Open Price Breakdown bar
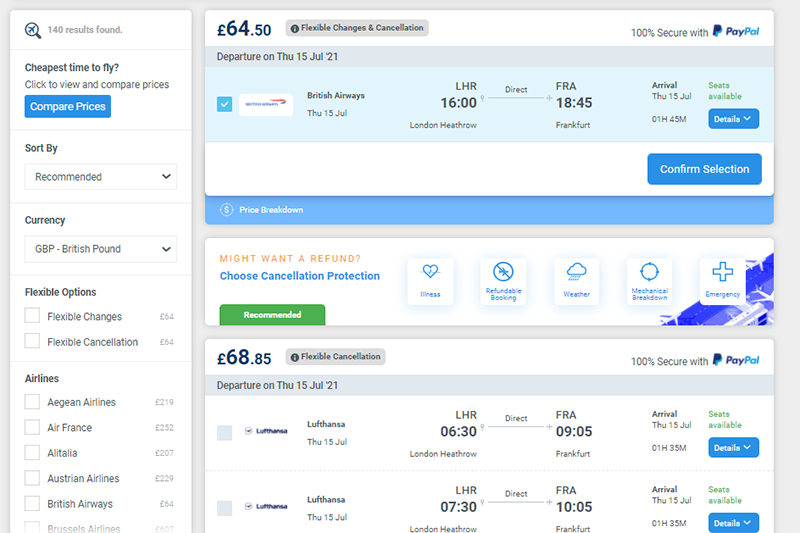 (x=489, y=210)
